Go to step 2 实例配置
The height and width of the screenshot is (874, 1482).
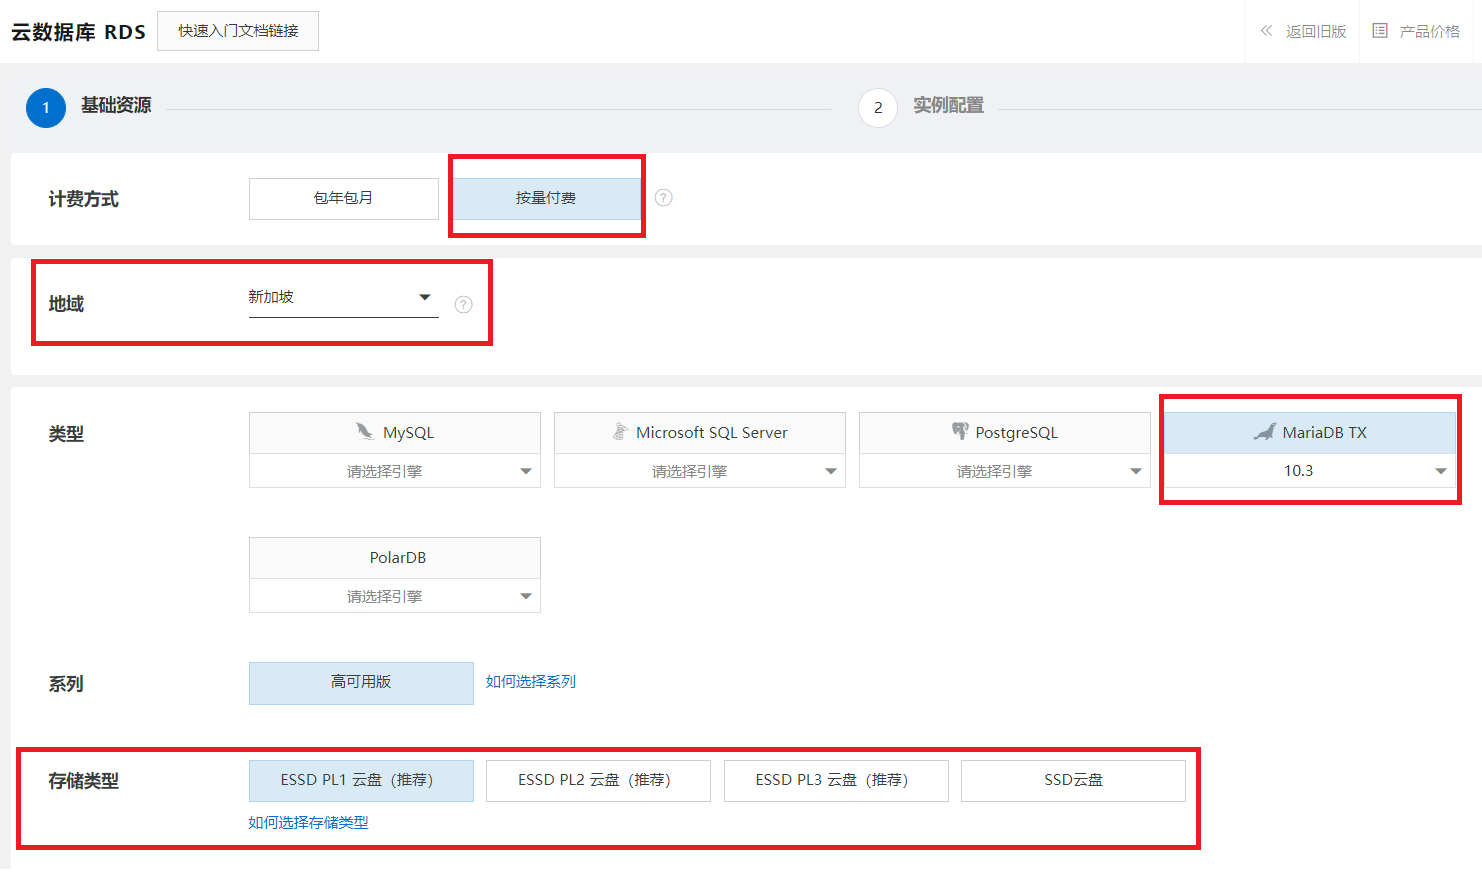pos(921,107)
